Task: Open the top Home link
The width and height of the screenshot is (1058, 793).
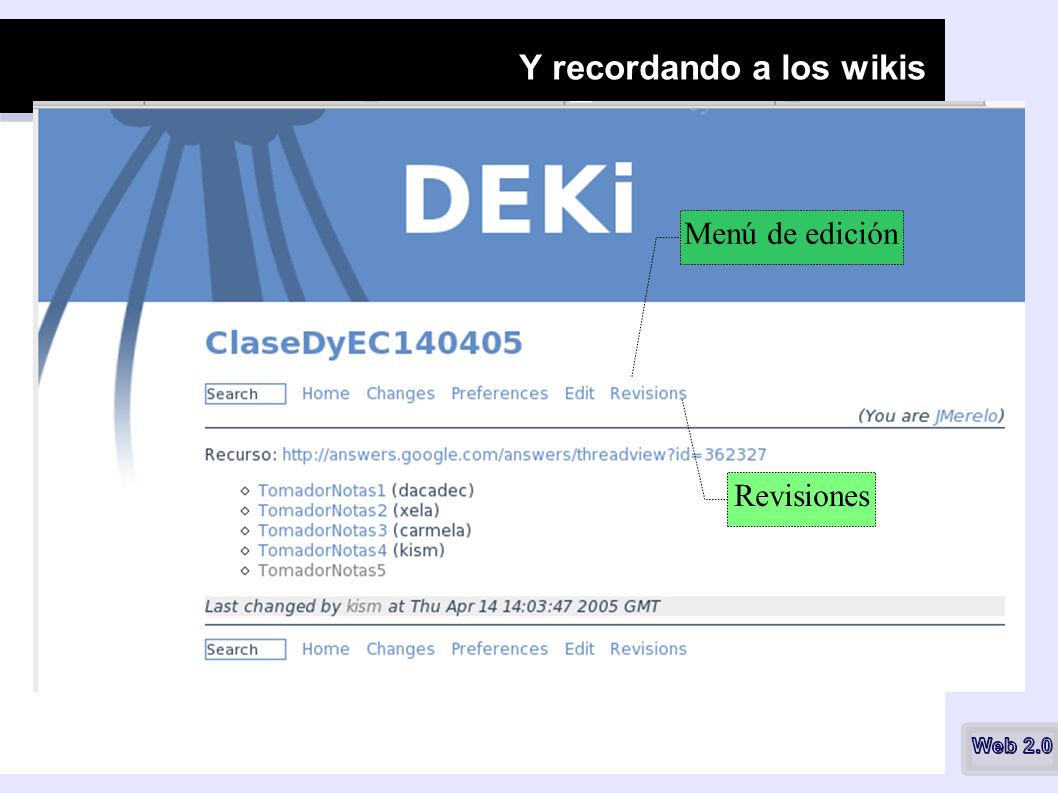Action: tap(325, 393)
